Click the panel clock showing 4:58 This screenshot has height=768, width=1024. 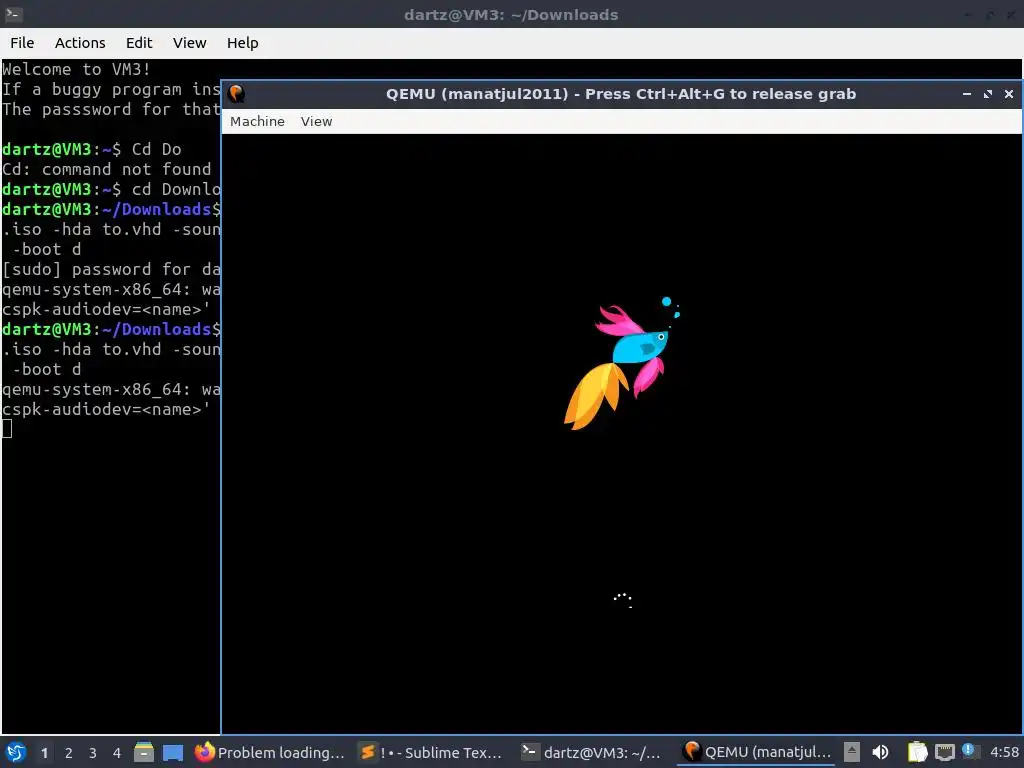coord(1004,752)
